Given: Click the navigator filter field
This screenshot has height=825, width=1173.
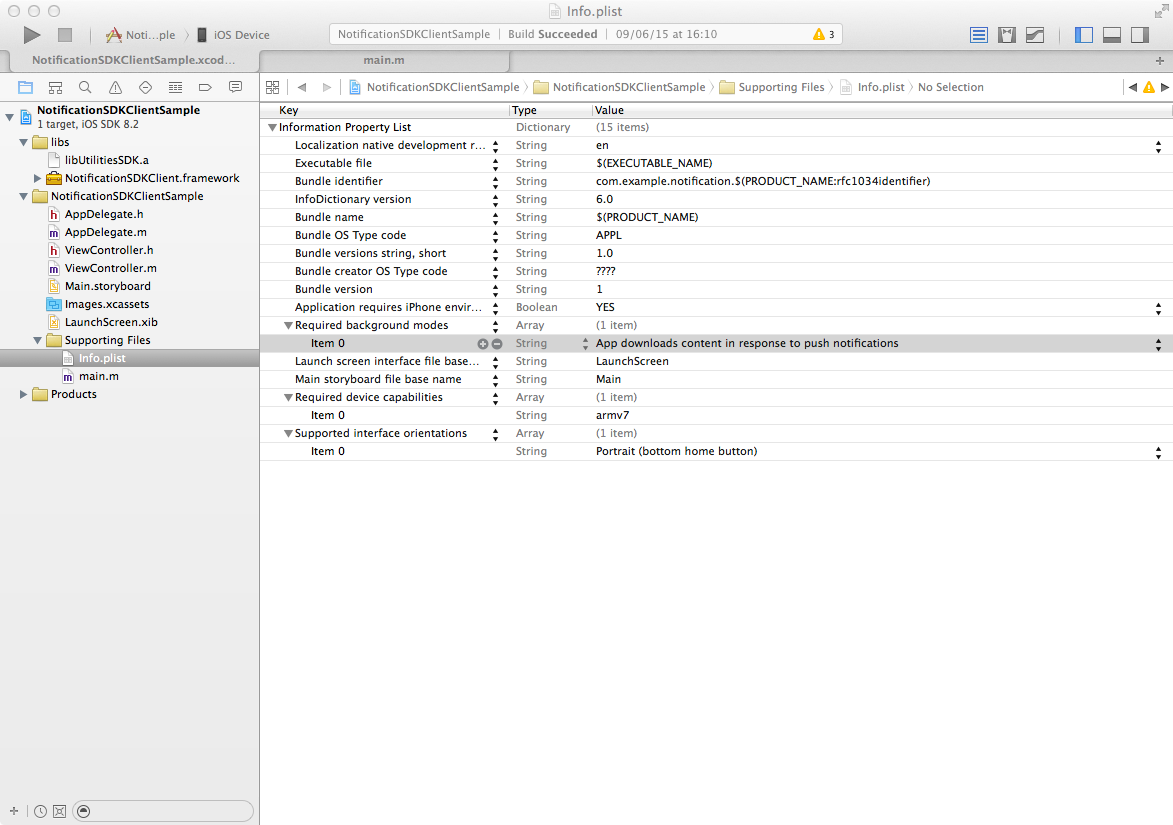Looking at the screenshot, I should pyautogui.click(x=163, y=811).
